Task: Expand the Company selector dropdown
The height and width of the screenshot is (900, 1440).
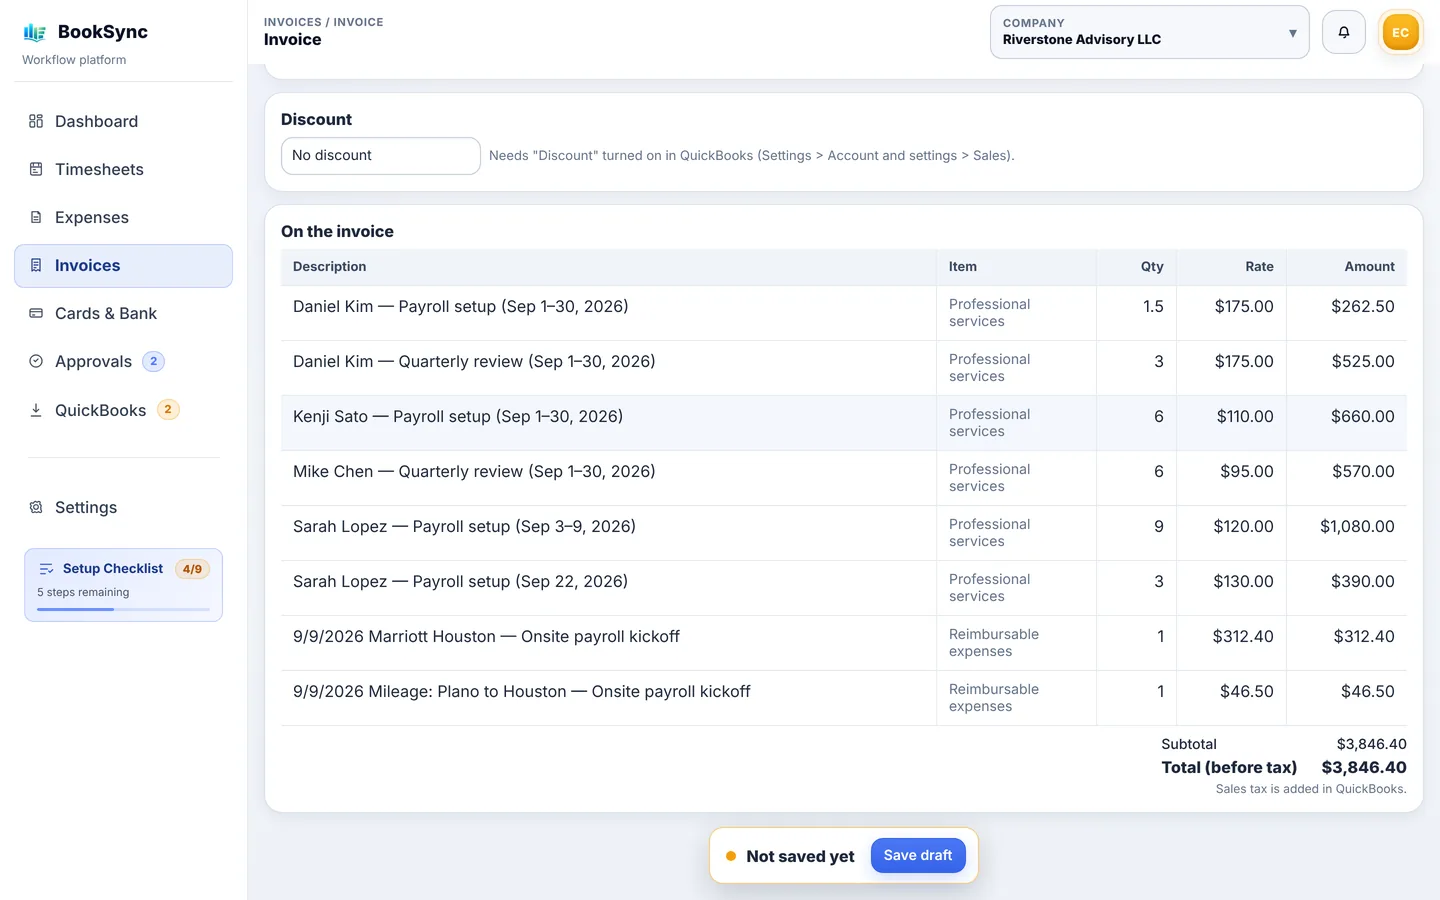Action: click(1149, 32)
